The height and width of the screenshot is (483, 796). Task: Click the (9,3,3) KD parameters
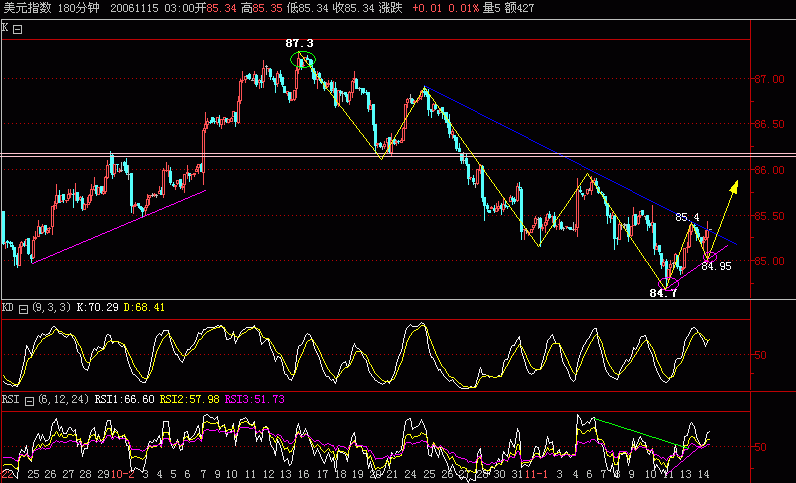pyautogui.click(x=51, y=308)
